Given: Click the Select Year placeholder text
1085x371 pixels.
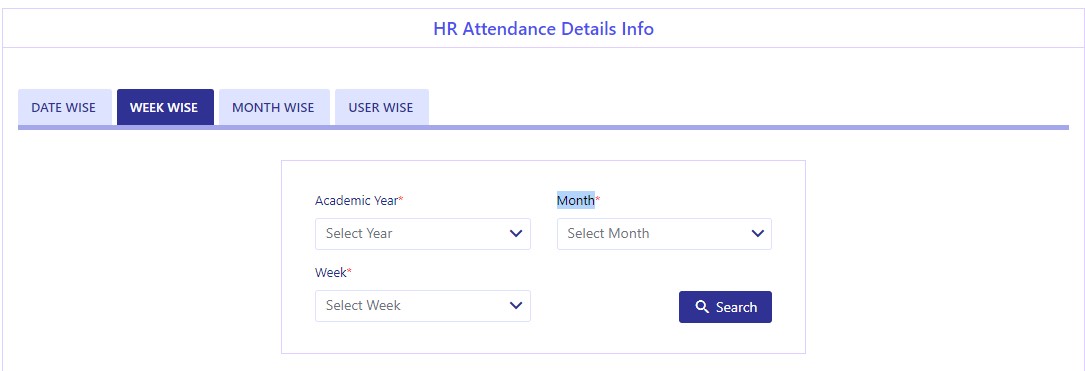Looking at the screenshot, I should pos(359,233).
